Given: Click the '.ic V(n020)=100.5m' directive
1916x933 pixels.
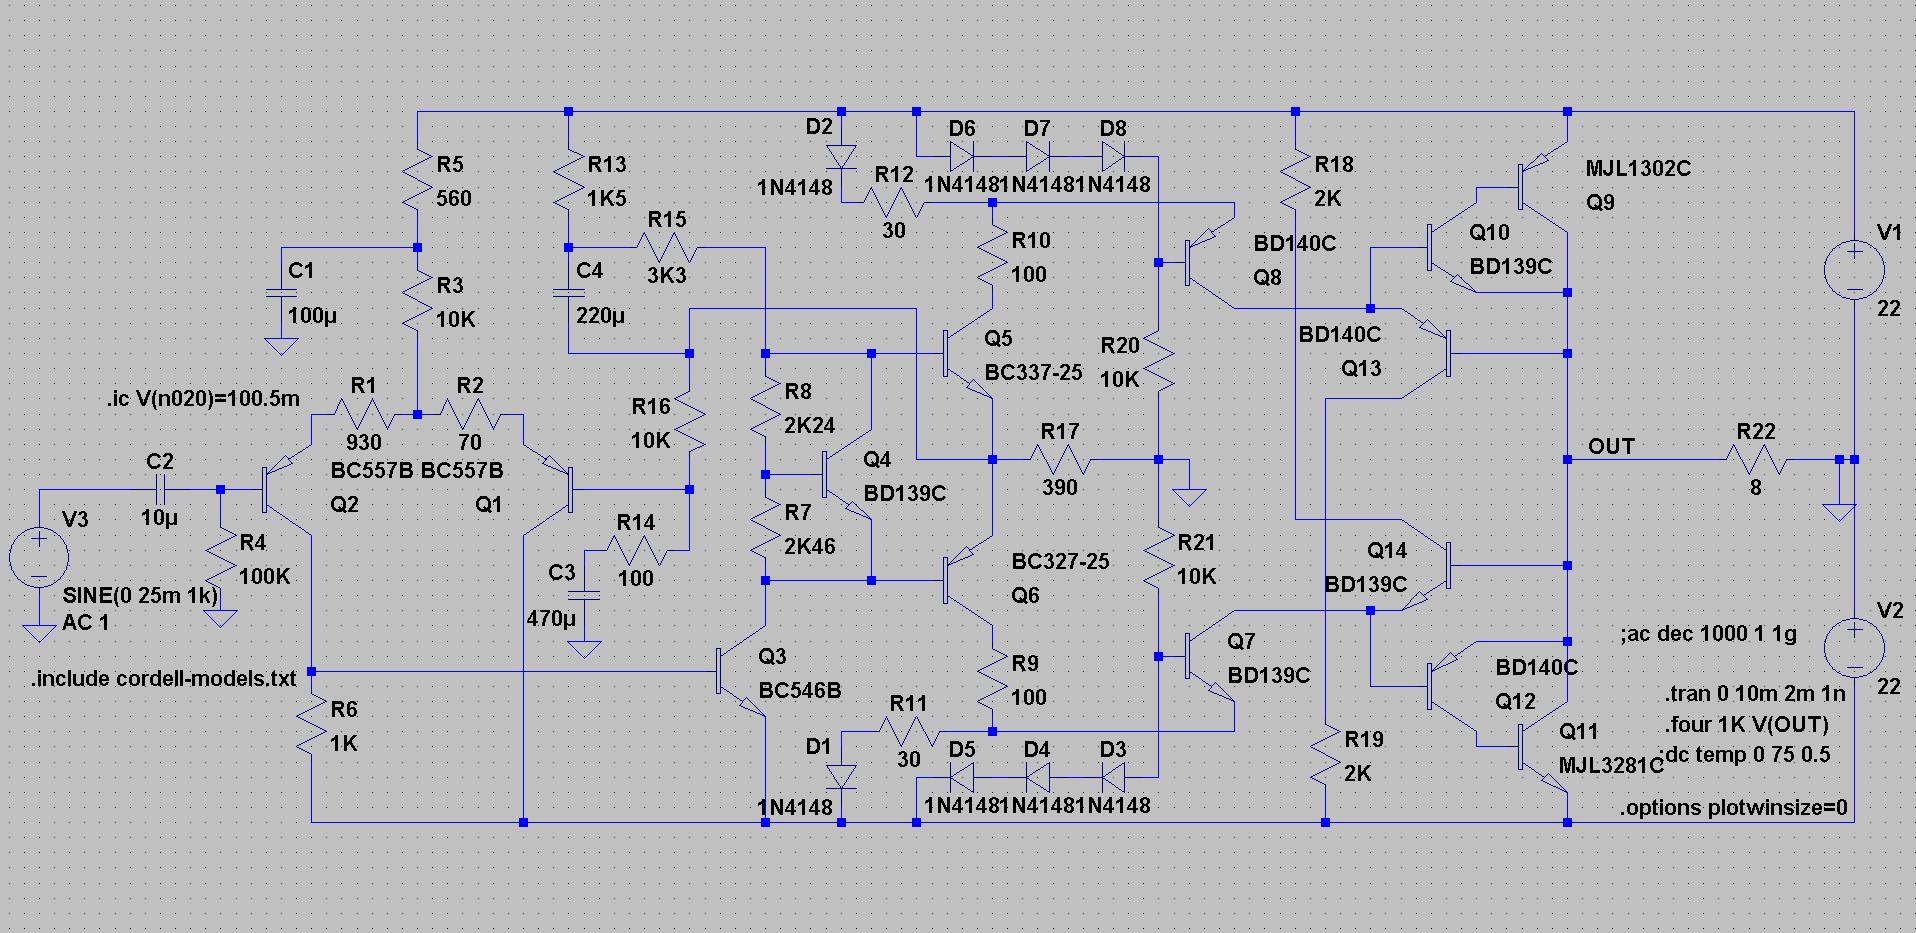Looking at the screenshot, I should tap(204, 398).
